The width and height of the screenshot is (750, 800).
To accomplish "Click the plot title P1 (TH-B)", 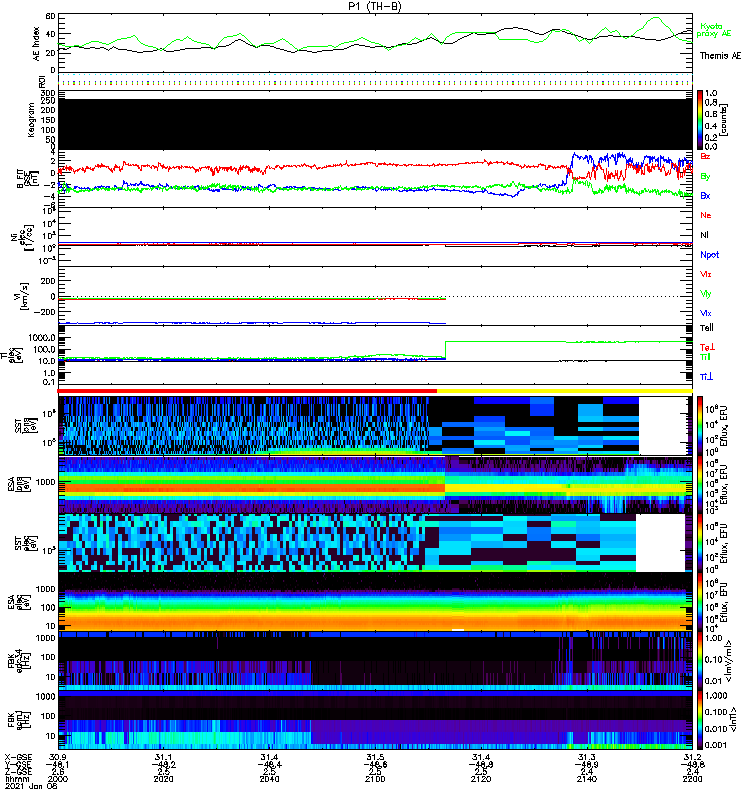I will point(374,6).
